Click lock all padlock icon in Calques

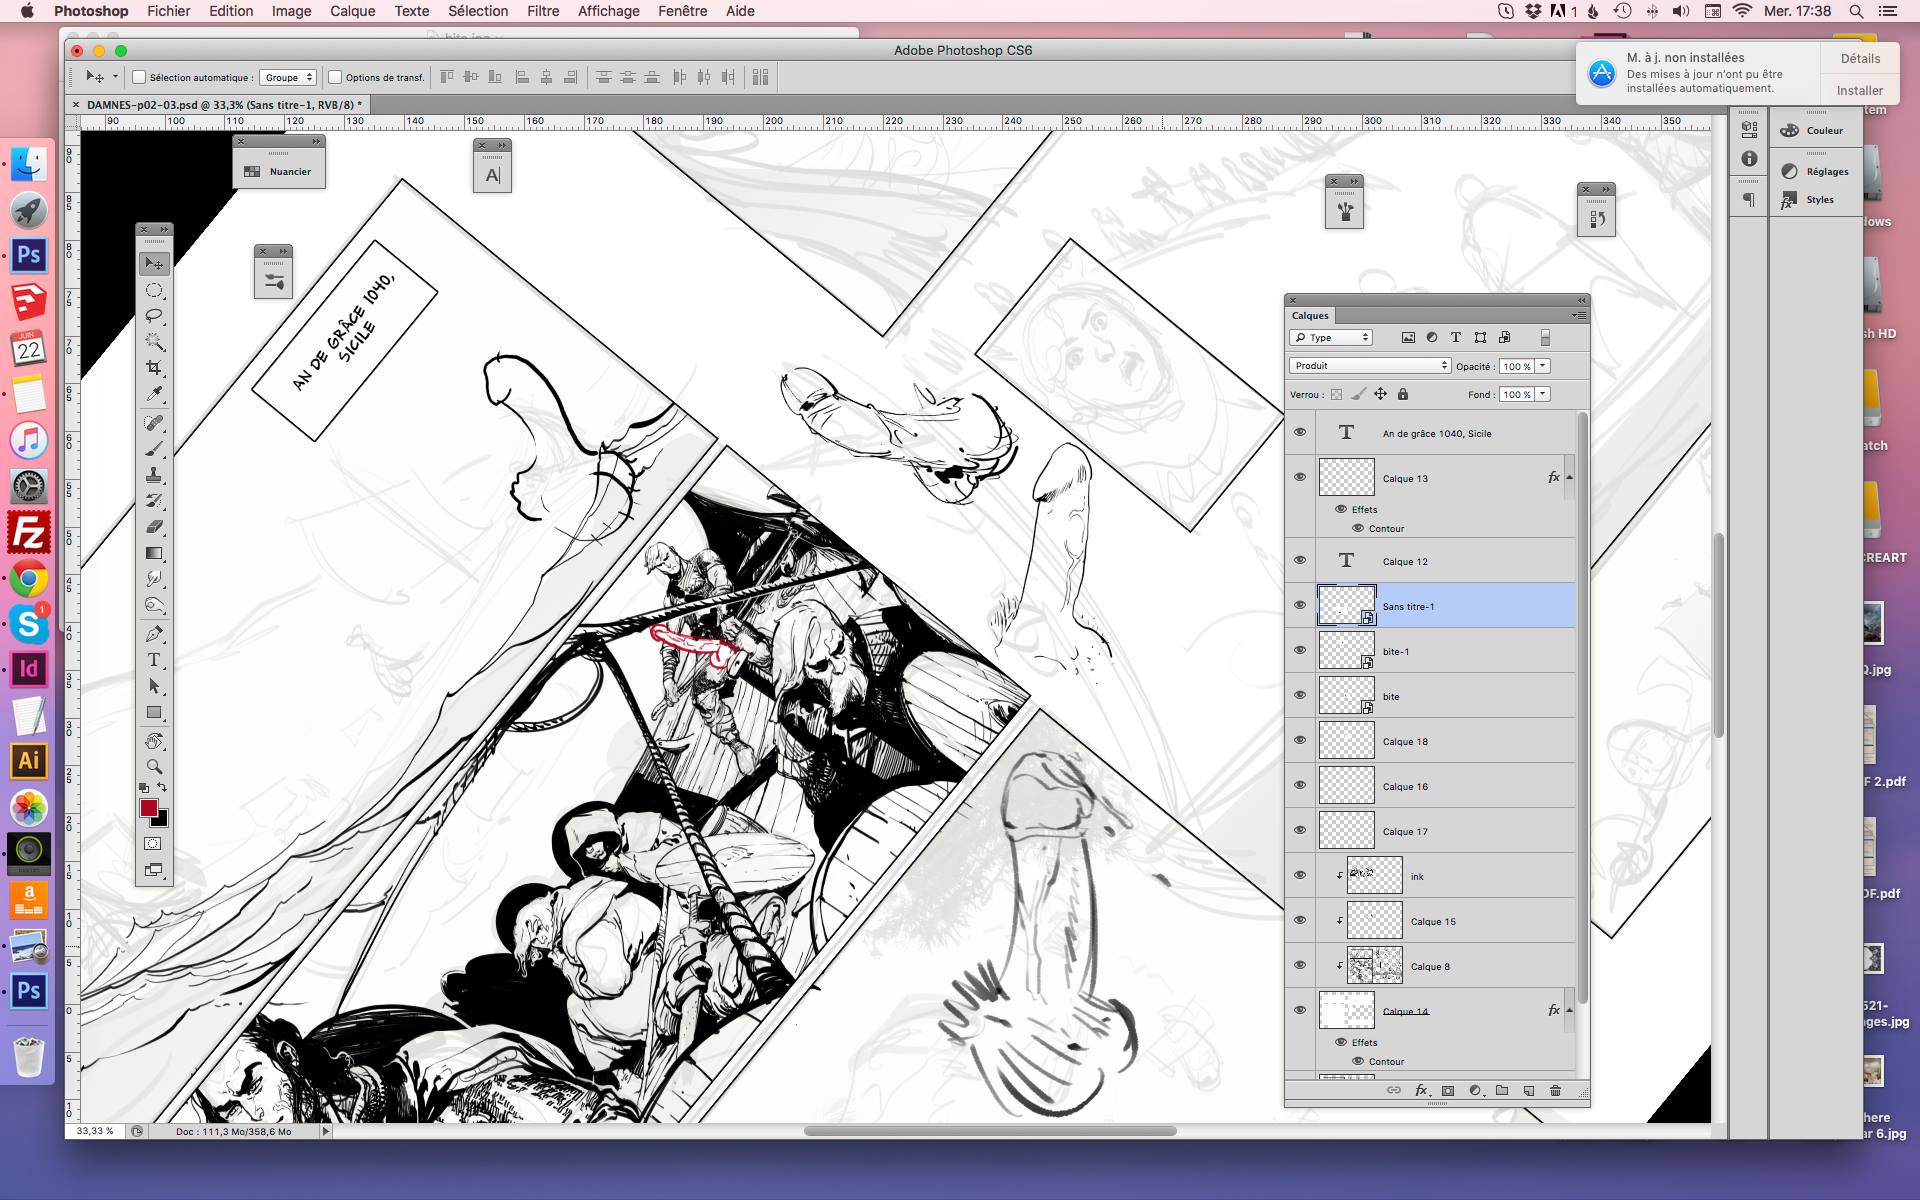click(1403, 394)
